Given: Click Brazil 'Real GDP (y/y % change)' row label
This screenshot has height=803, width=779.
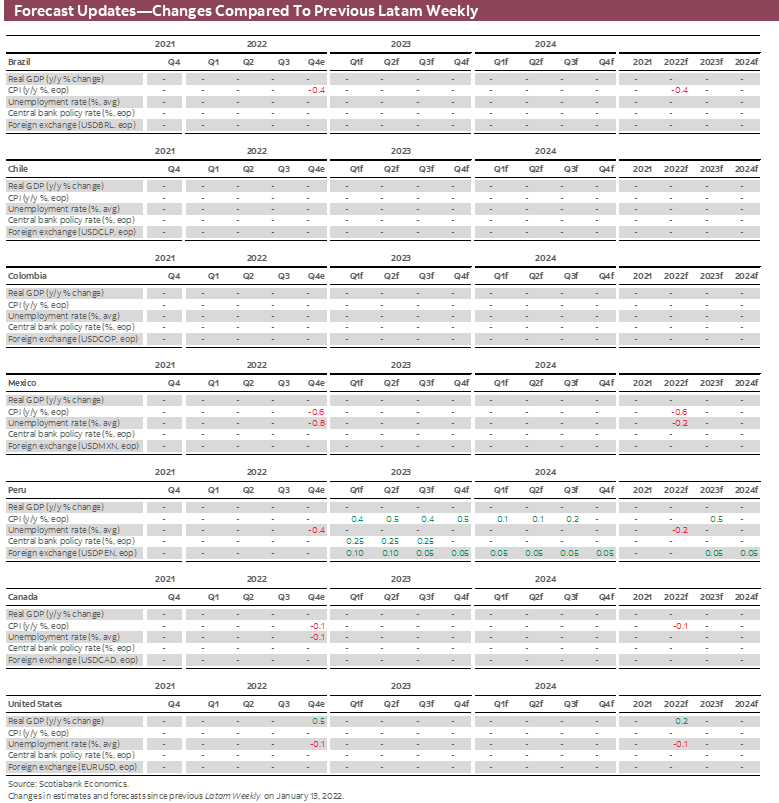Looking at the screenshot, I should pos(56,79).
